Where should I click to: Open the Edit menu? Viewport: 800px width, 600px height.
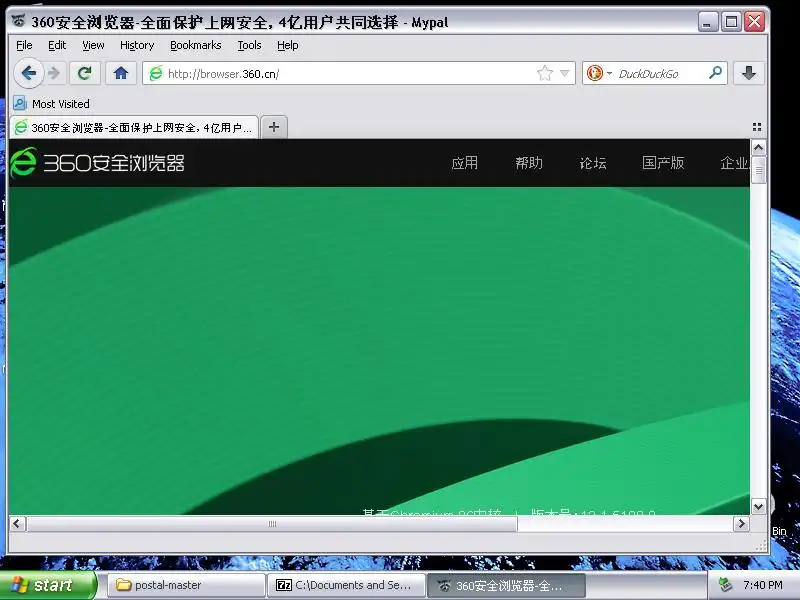[x=57, y=45]
